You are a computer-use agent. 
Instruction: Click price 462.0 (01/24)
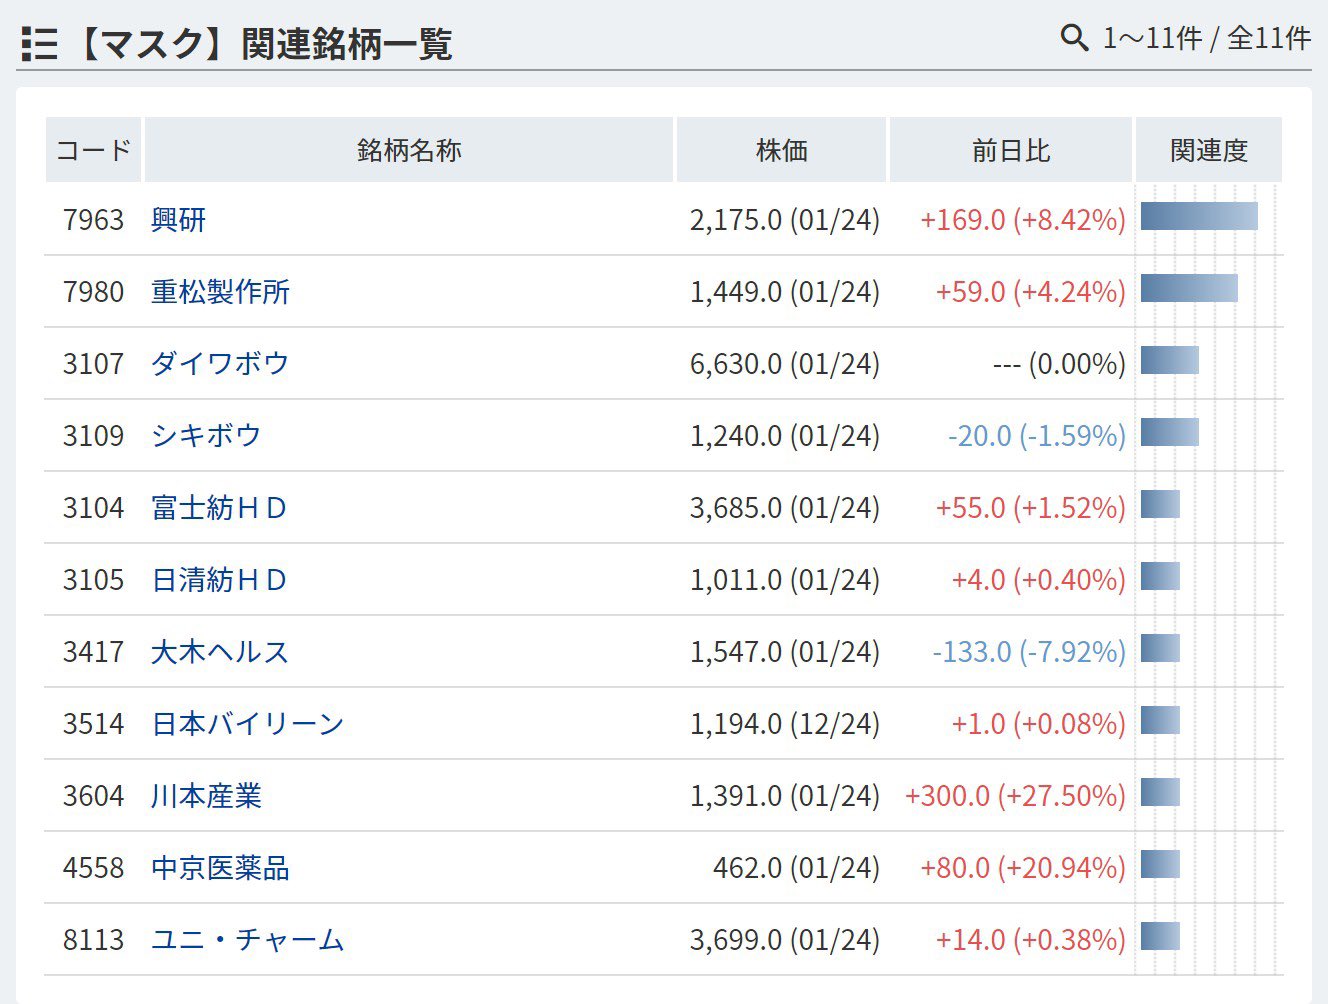[x=797, y=868]
